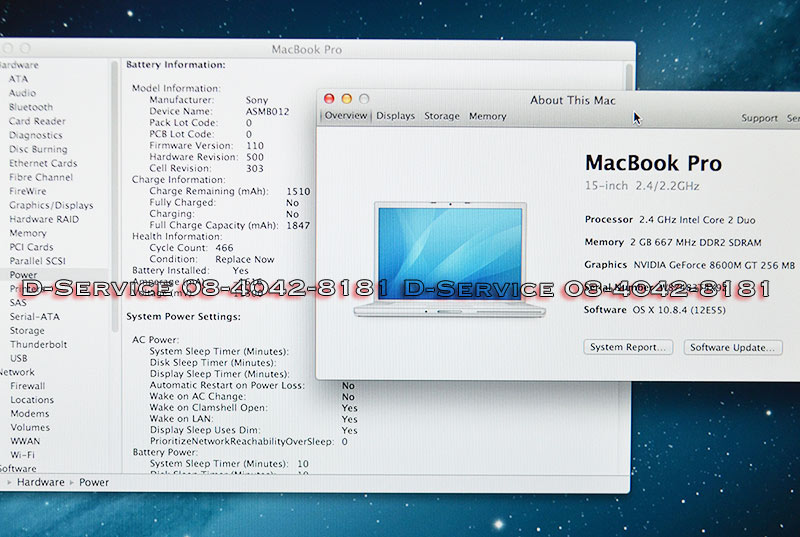
Task: Close the About This Mac window
Action: click(x=329, y=98)
